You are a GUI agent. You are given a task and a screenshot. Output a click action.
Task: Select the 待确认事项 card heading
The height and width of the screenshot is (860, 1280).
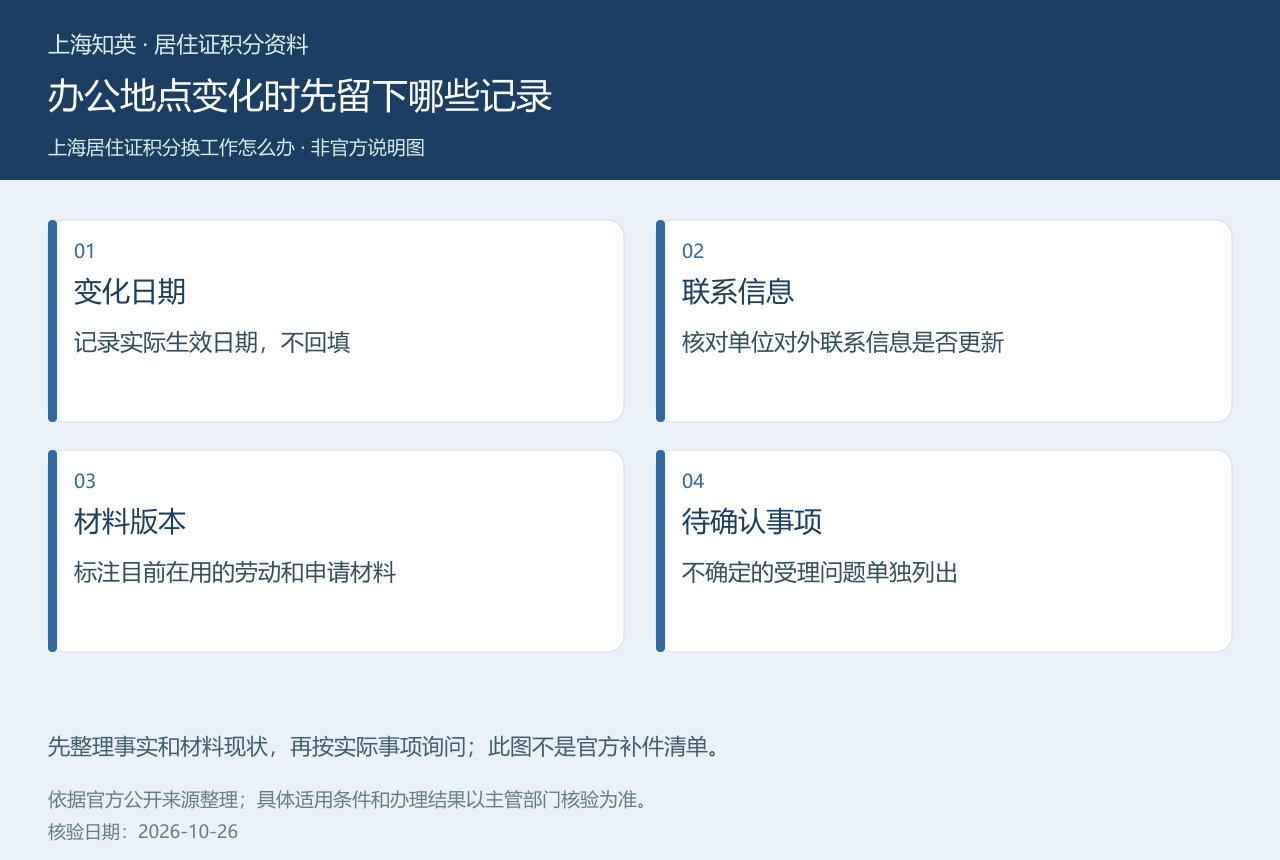tap(752, 522)
